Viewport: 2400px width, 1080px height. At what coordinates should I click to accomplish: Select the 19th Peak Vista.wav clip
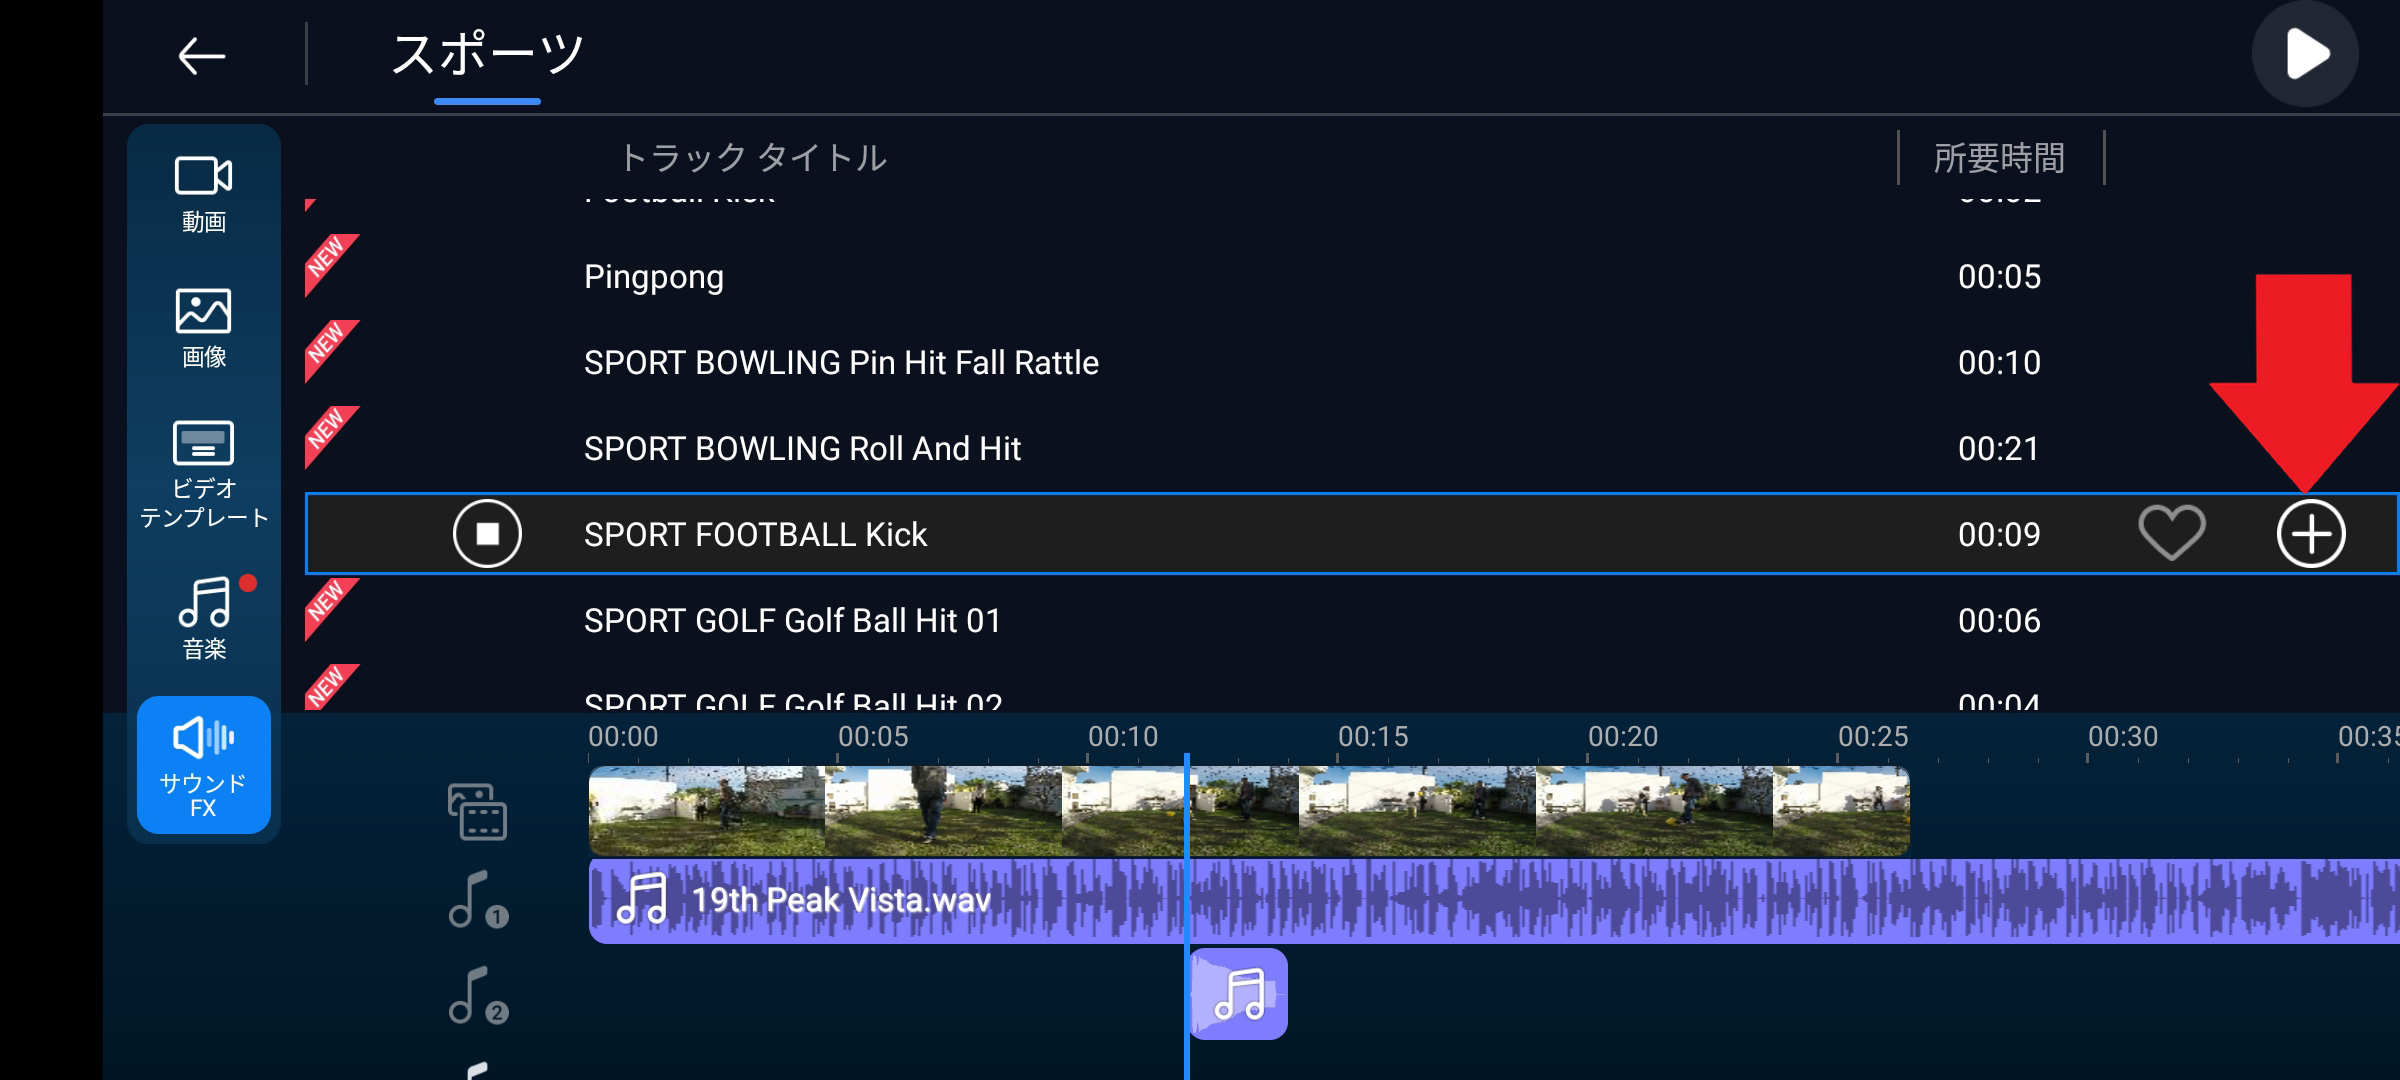point(1494,901)
